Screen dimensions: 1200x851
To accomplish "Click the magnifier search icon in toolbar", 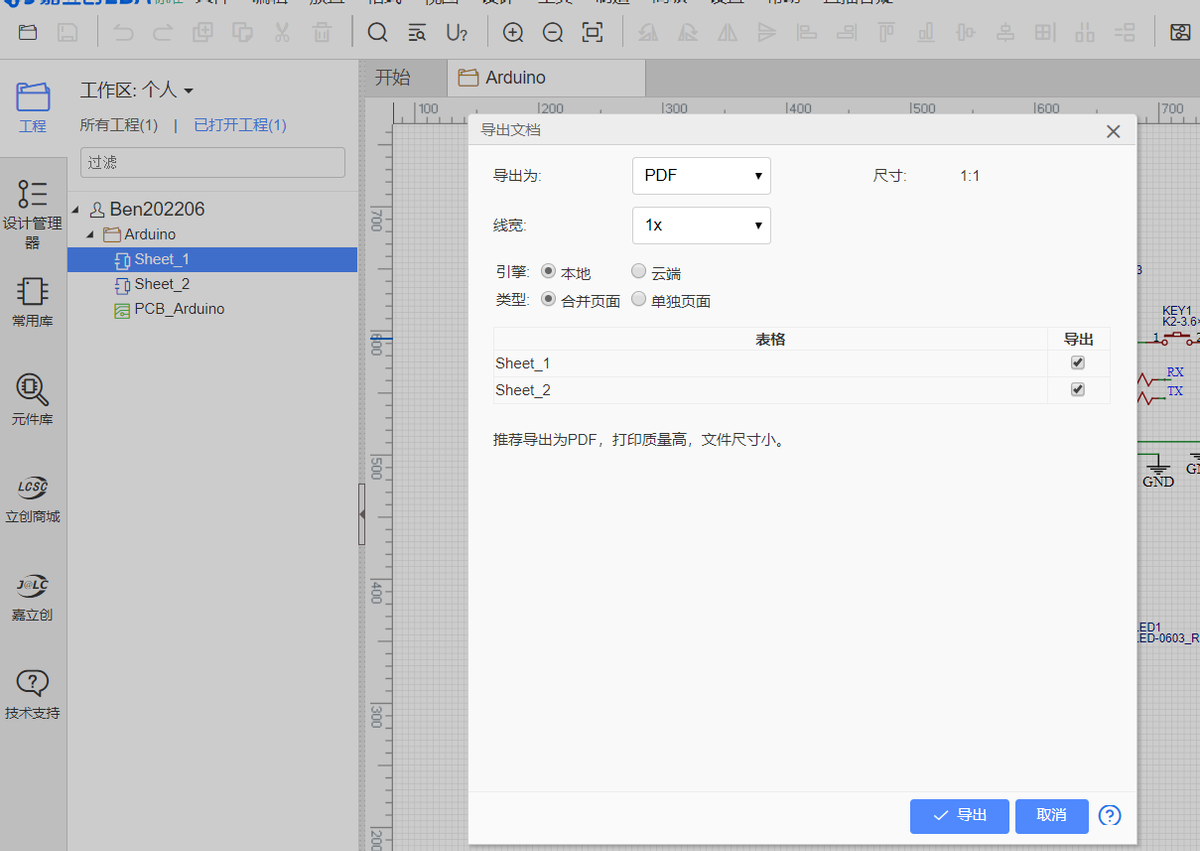I will click(x=377, y=33).
